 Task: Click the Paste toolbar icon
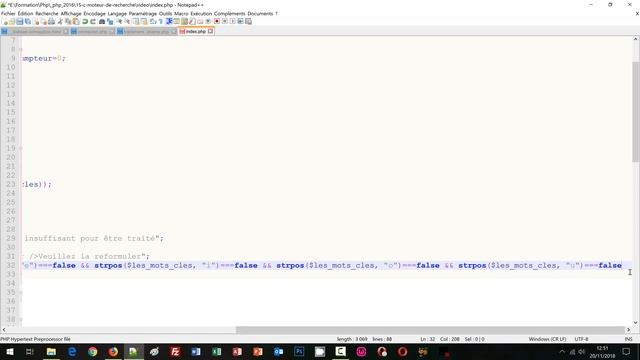pyautogui.click(x=76, y=22)
